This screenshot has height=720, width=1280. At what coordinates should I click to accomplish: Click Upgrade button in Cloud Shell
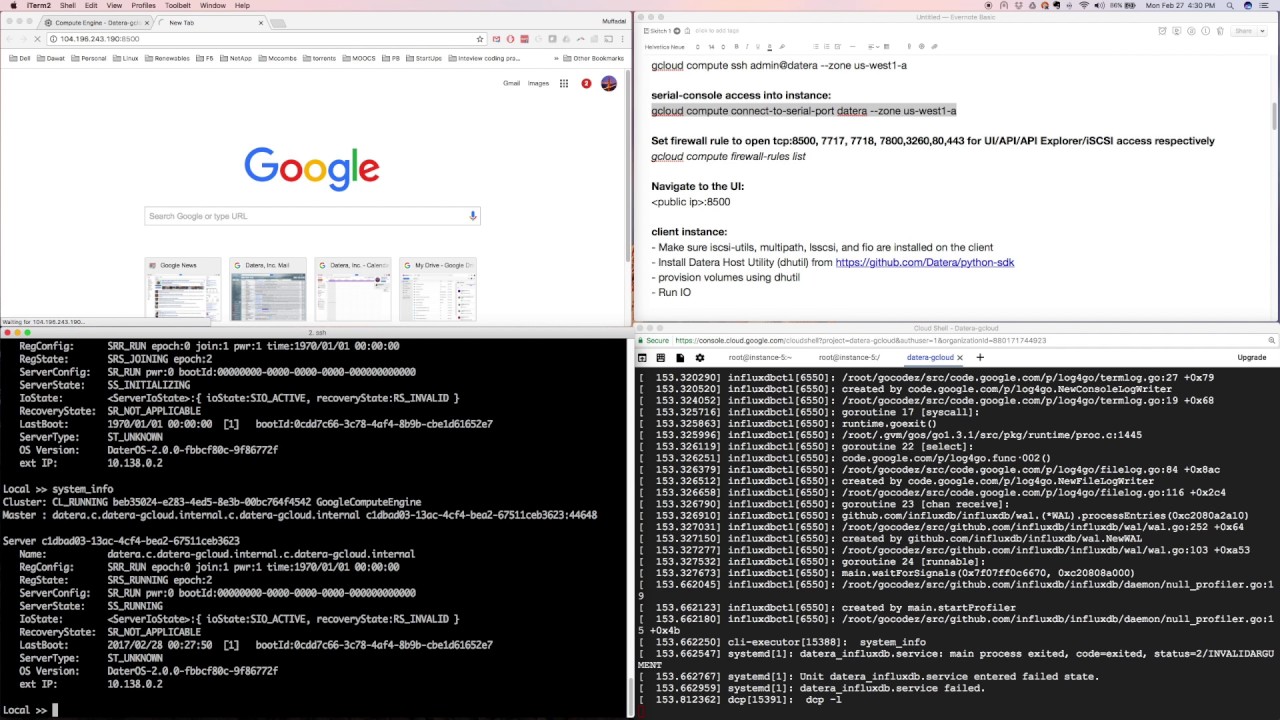click(1251, 357)
